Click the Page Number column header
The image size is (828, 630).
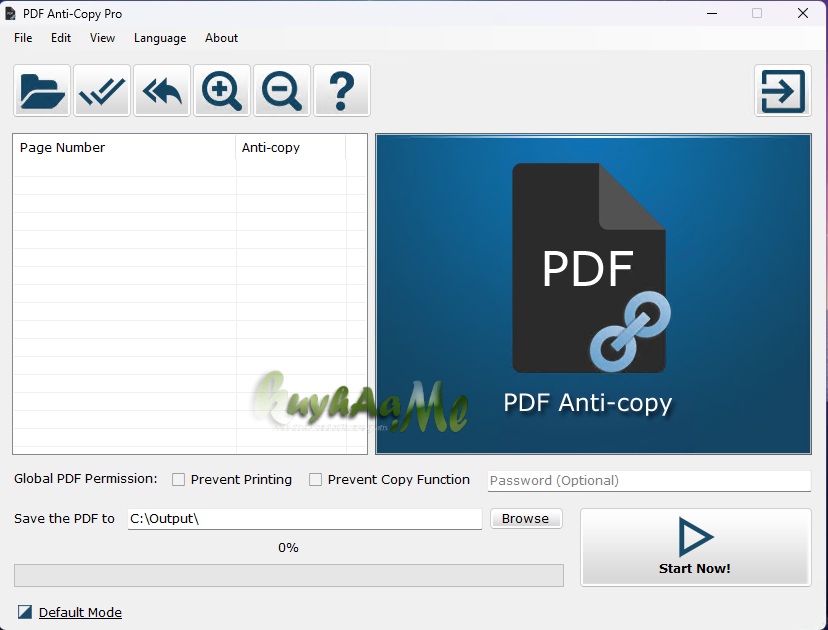pos(125,147)
